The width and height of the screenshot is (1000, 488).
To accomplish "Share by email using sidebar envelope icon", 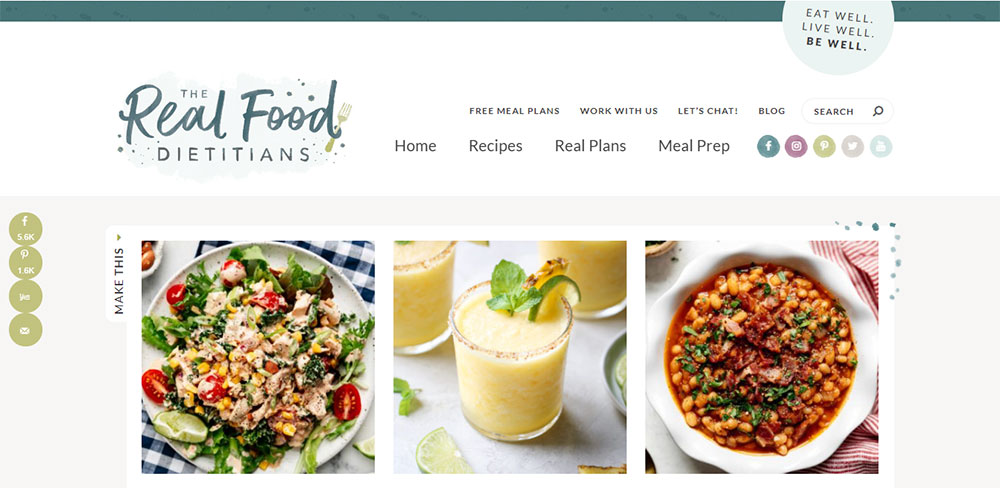I will click(26, 330).
